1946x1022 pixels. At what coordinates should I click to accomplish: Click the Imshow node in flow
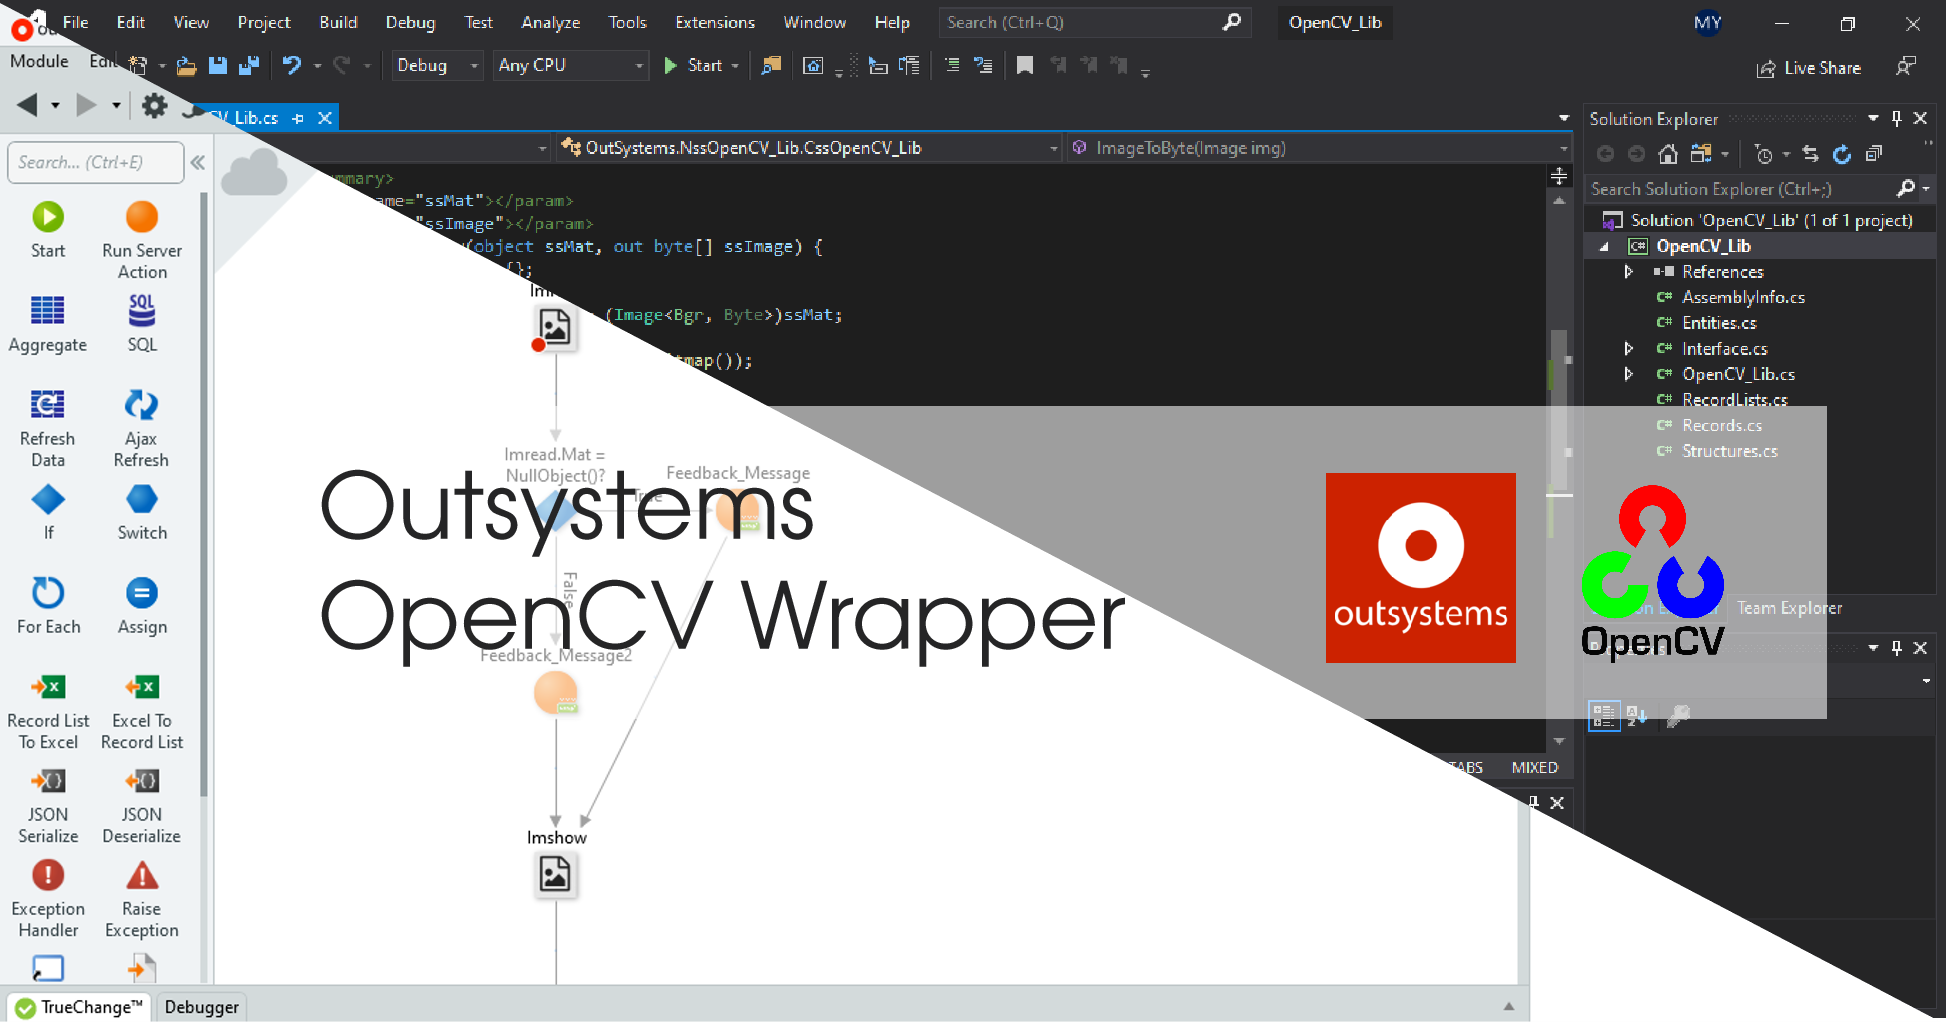point(555,875)
